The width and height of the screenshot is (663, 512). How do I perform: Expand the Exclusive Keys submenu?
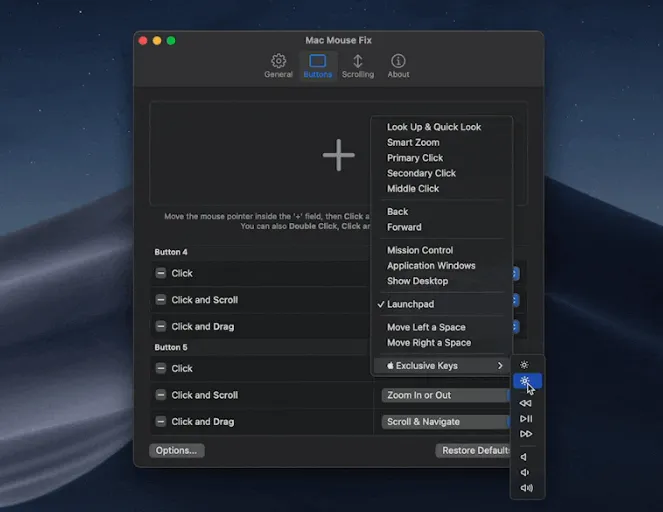tap(442, 366)
